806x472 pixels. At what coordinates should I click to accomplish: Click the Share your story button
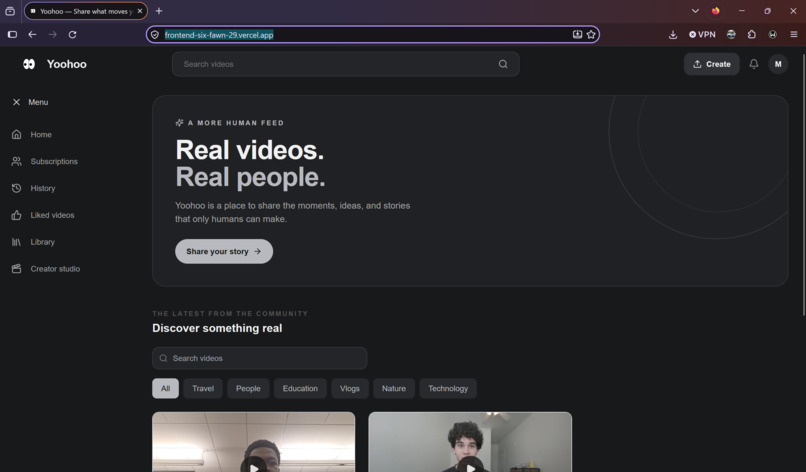[224, 251]
